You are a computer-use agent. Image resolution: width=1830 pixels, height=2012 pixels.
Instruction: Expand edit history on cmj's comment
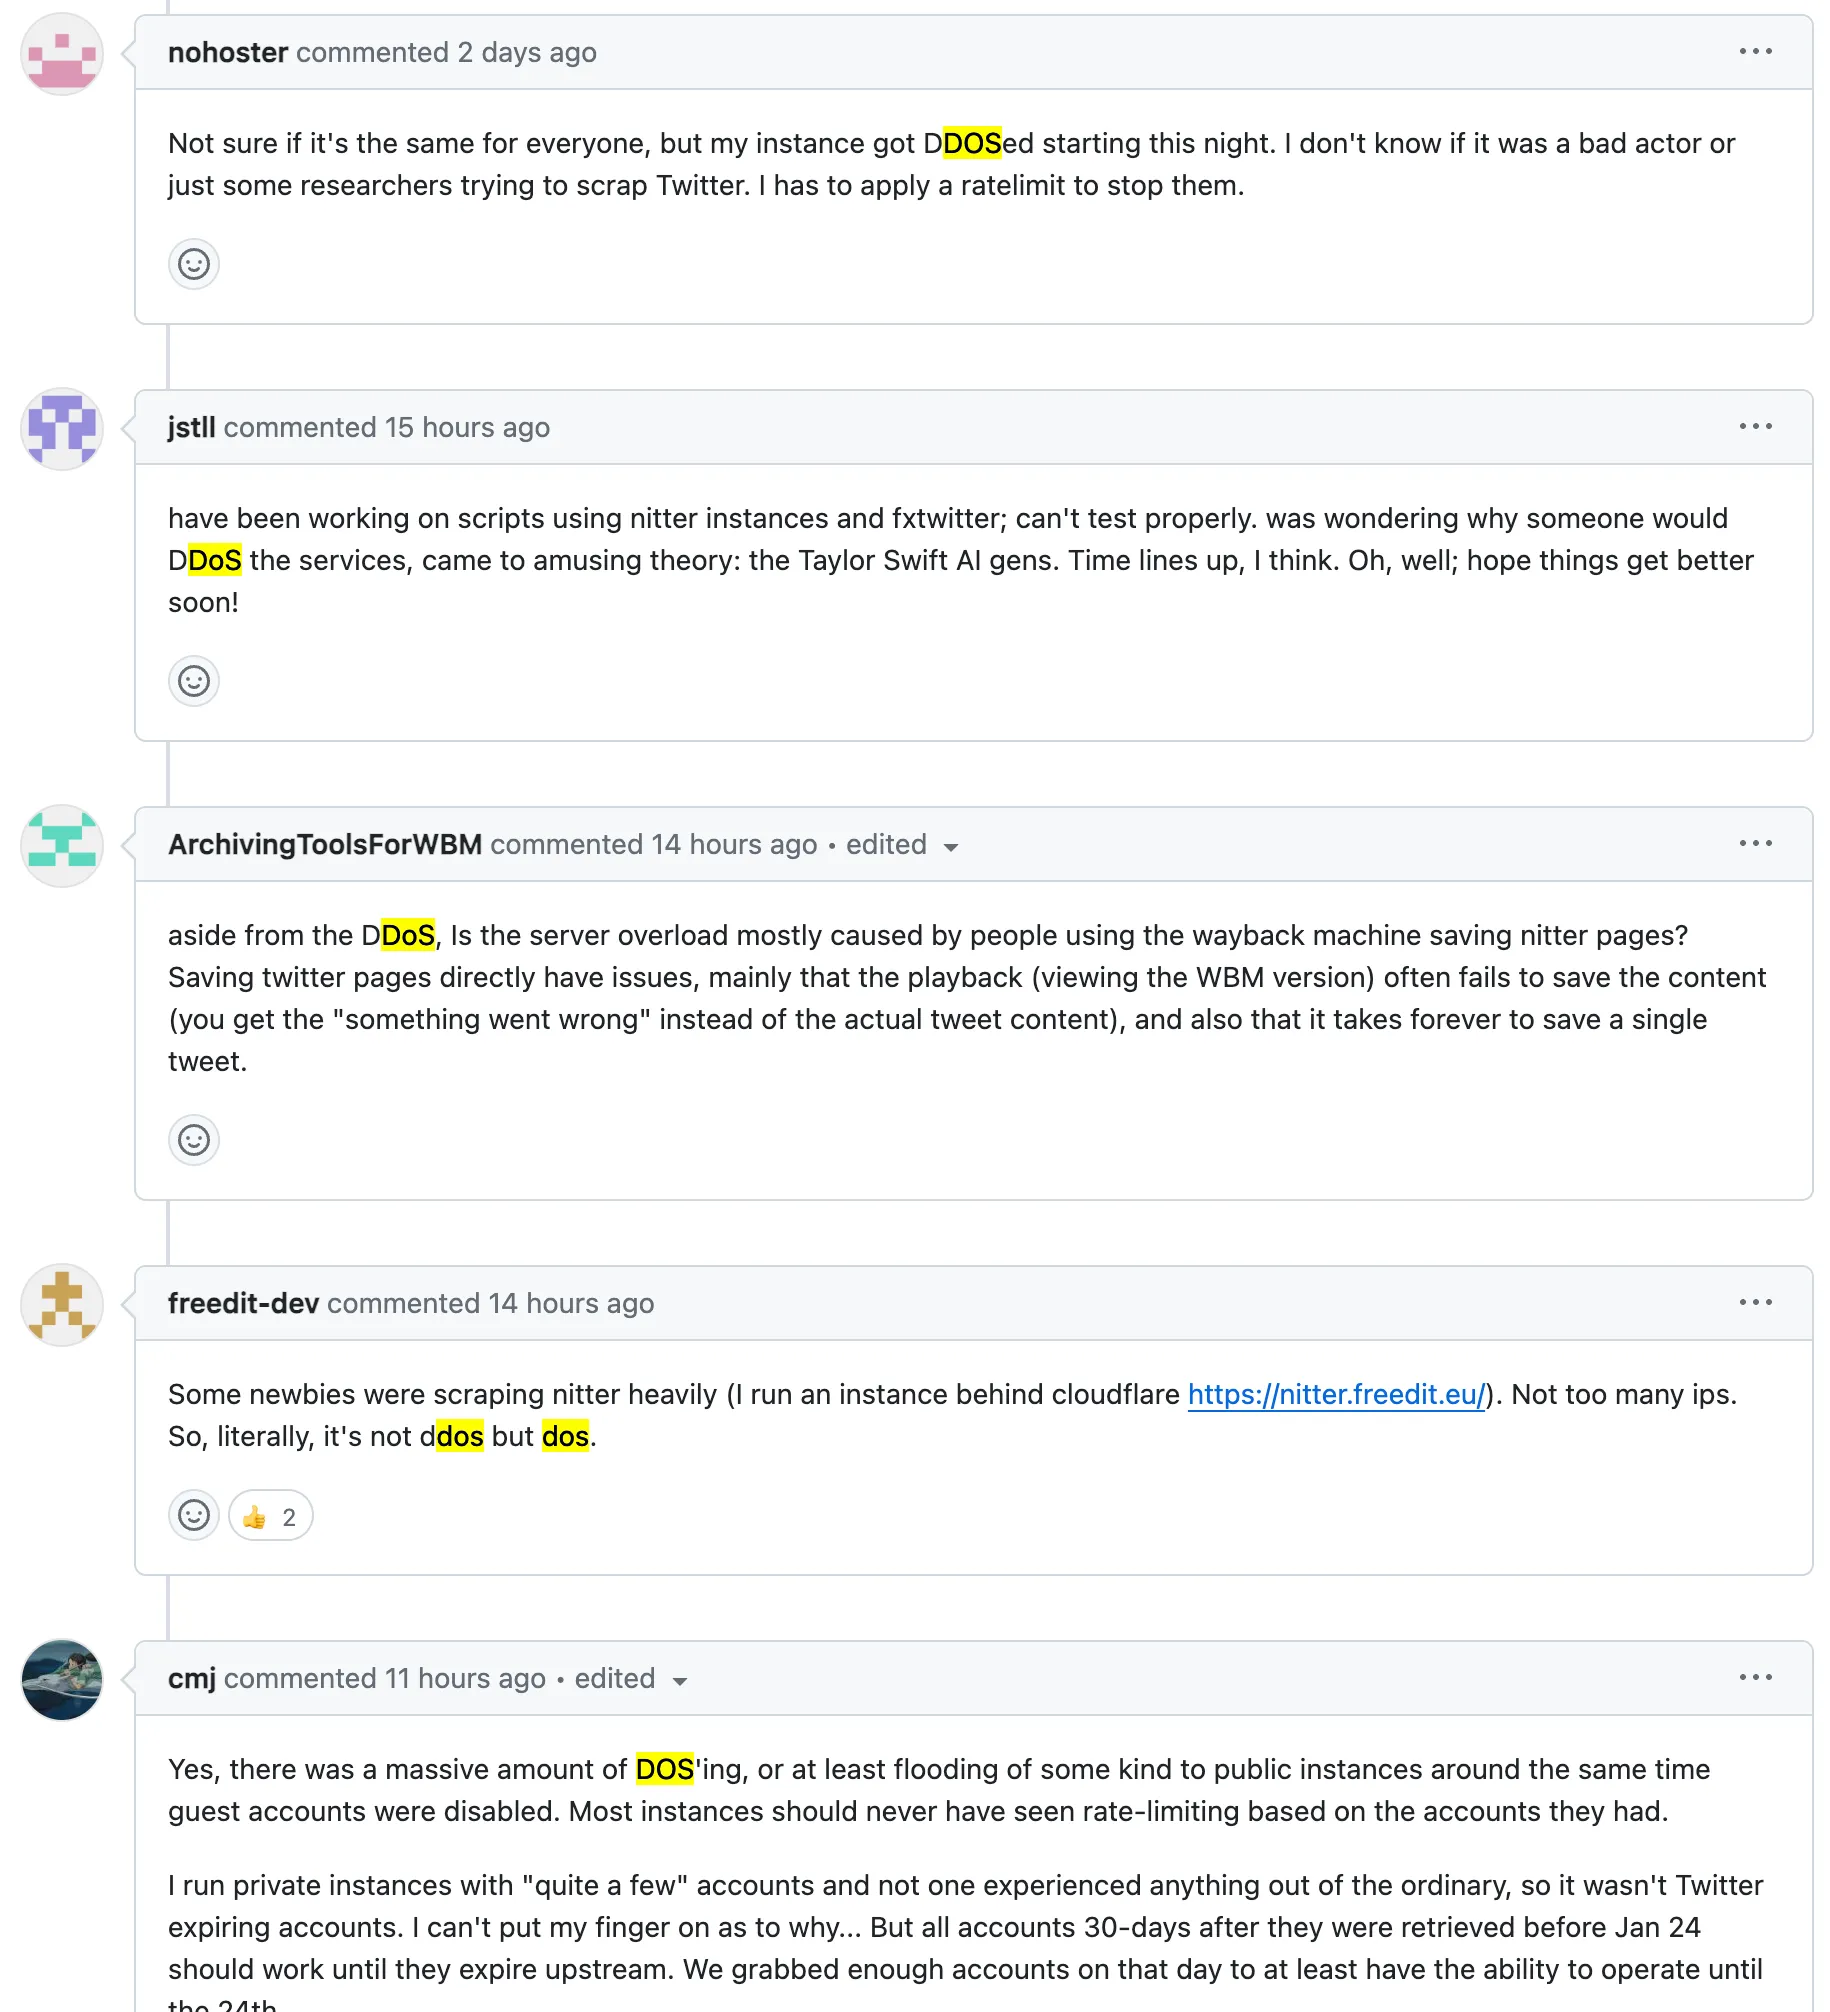pos(630,1680)
